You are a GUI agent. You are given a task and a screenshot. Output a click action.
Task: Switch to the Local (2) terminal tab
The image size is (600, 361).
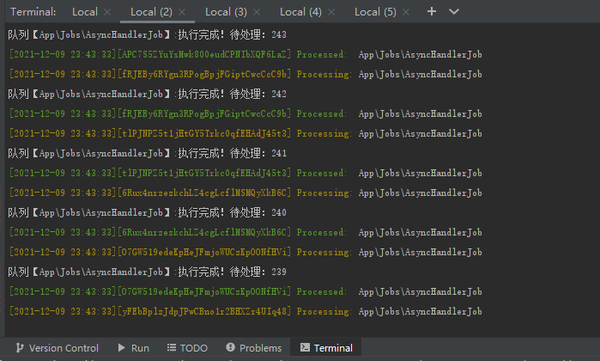(151, 12)
